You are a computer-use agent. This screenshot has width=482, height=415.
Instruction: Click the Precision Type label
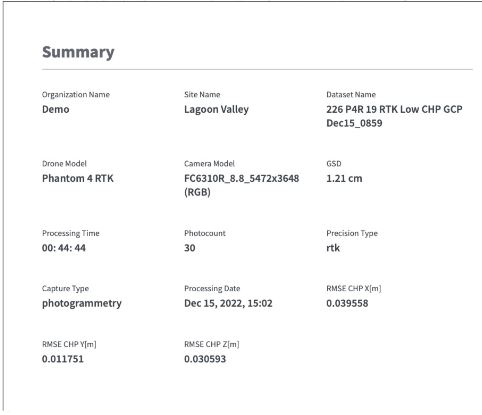[x=352, y=233]
